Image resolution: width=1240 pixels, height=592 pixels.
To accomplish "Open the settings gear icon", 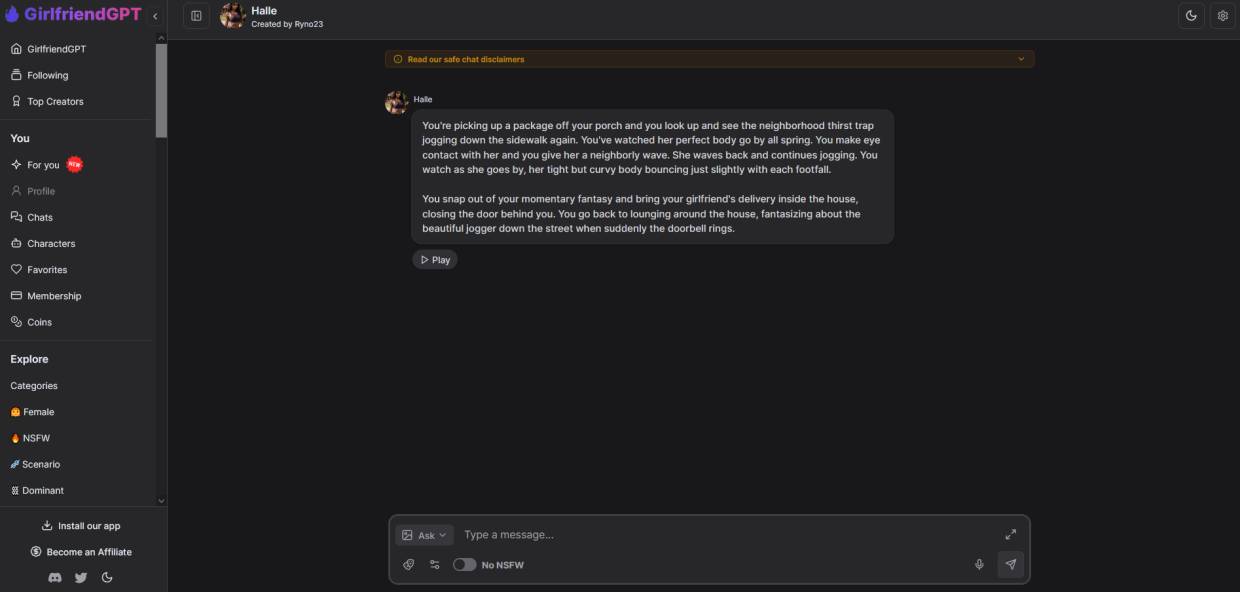I will tap(1222, 16).
